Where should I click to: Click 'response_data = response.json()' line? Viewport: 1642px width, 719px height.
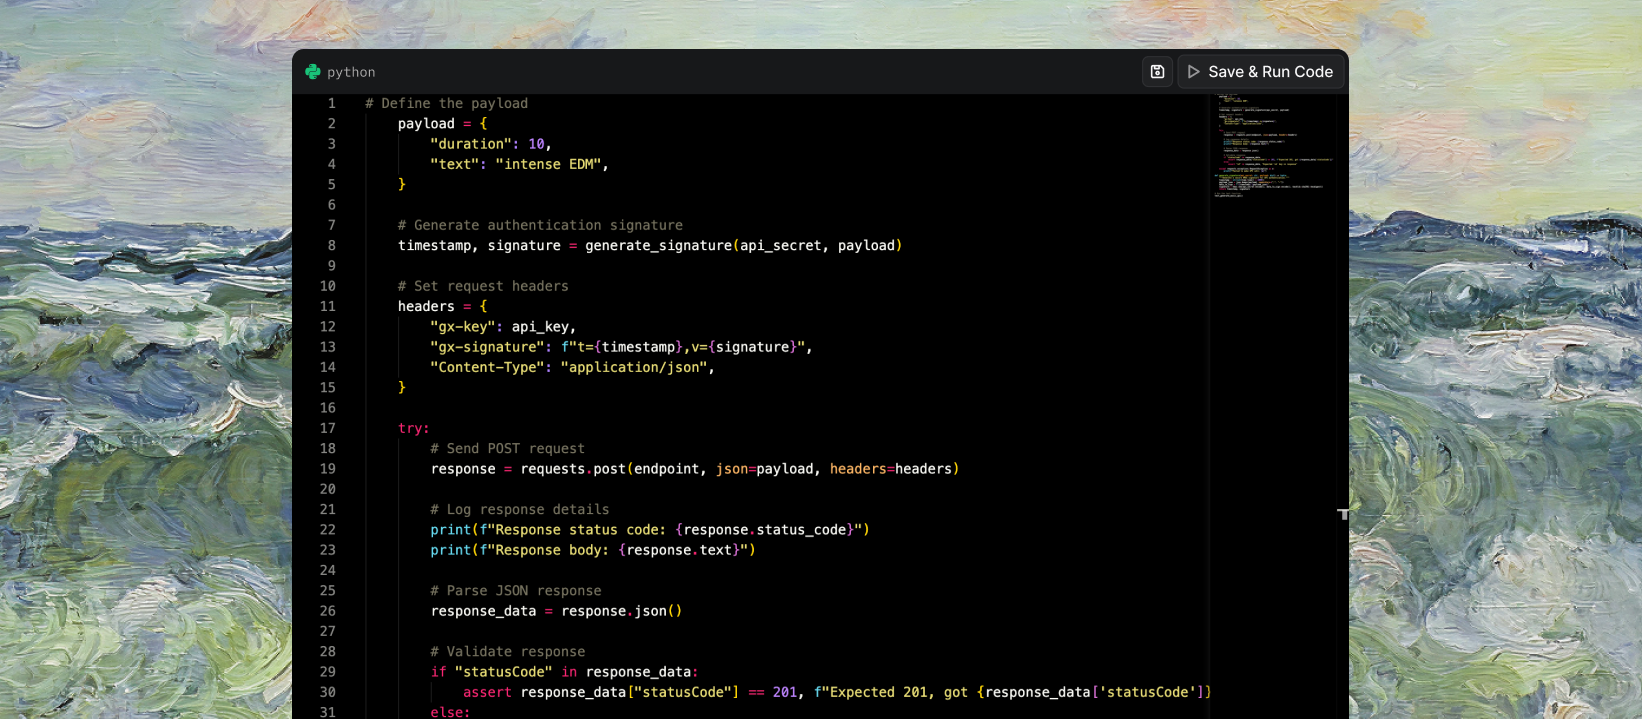point(556,611)
